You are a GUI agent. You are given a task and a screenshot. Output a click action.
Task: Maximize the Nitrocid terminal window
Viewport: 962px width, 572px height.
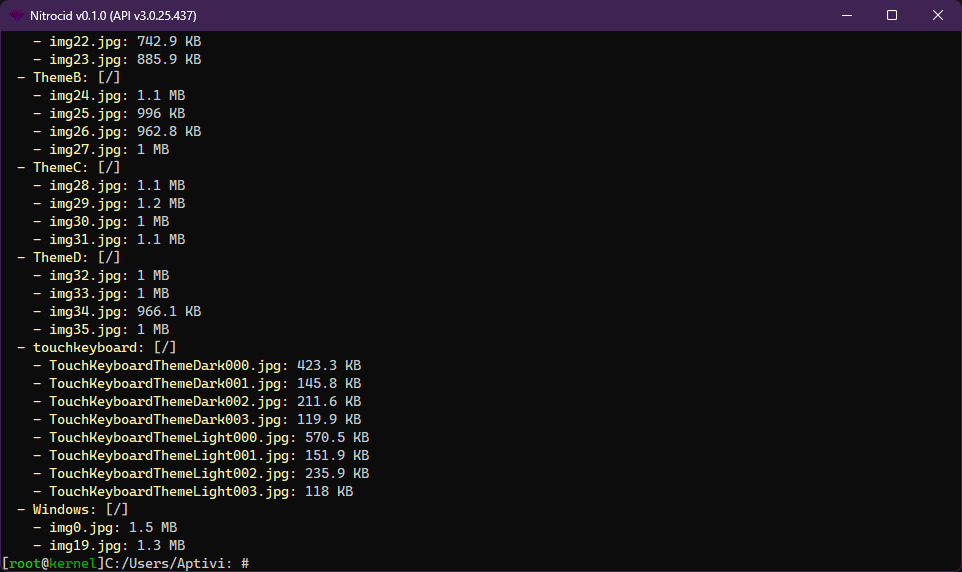[x=891, y=15]
